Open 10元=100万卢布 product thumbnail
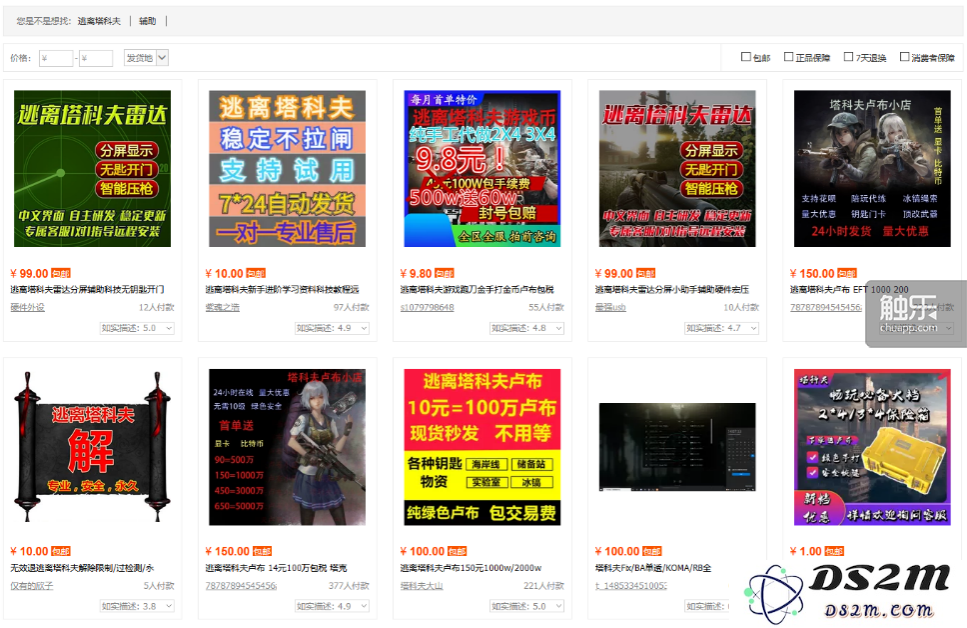Viewport: 967px width, 628px height. pos(482,447)
